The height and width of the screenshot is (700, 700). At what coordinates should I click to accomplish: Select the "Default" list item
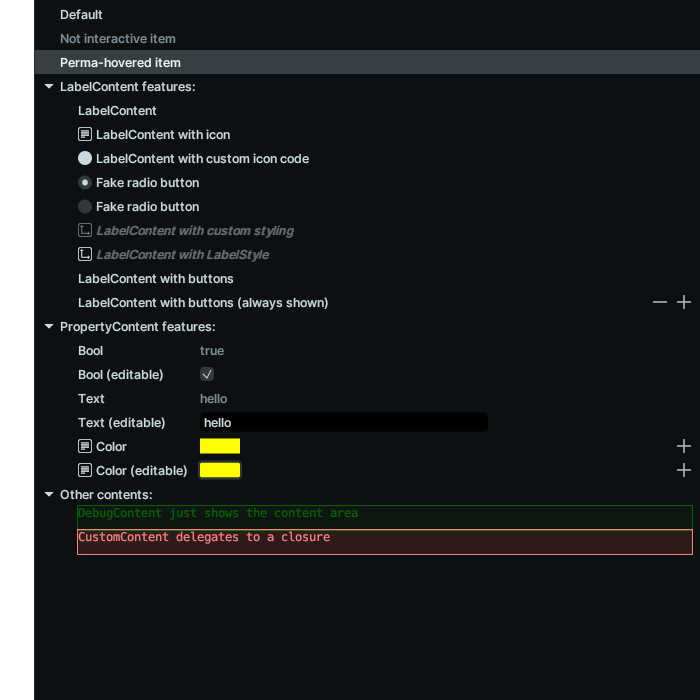[x=81, y=15]
